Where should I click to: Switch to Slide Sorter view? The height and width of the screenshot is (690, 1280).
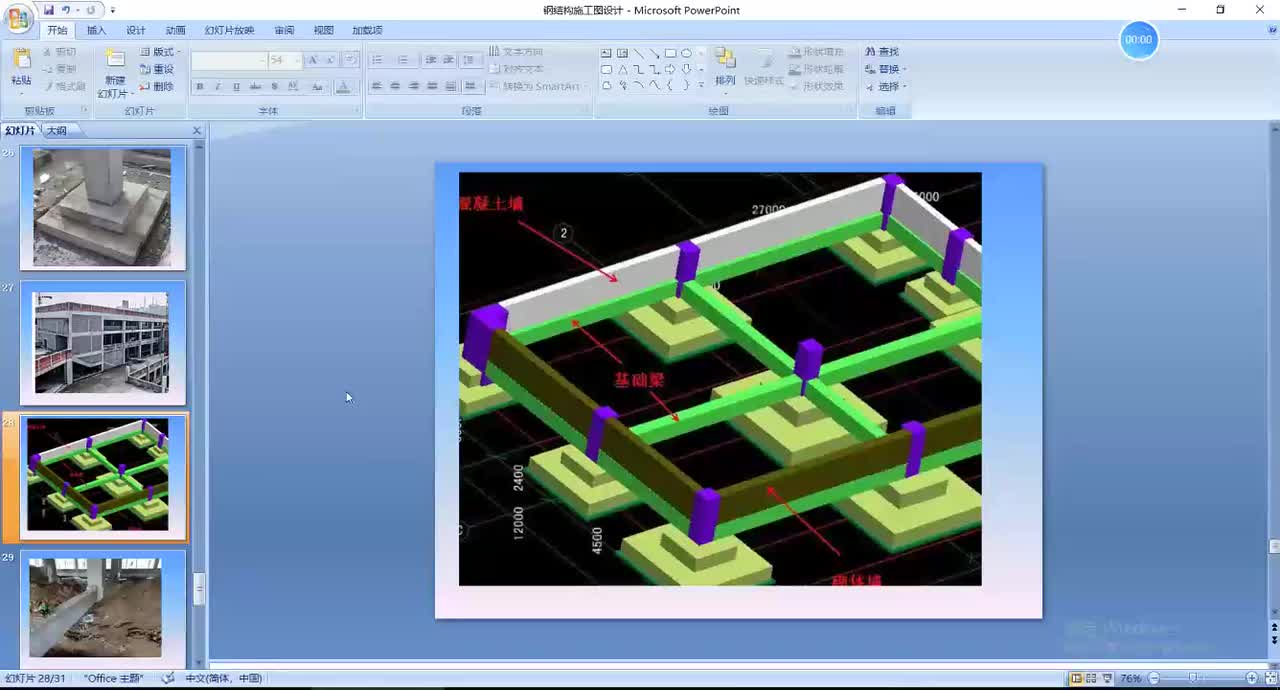pyautogui.click(x=1091, y=678)
